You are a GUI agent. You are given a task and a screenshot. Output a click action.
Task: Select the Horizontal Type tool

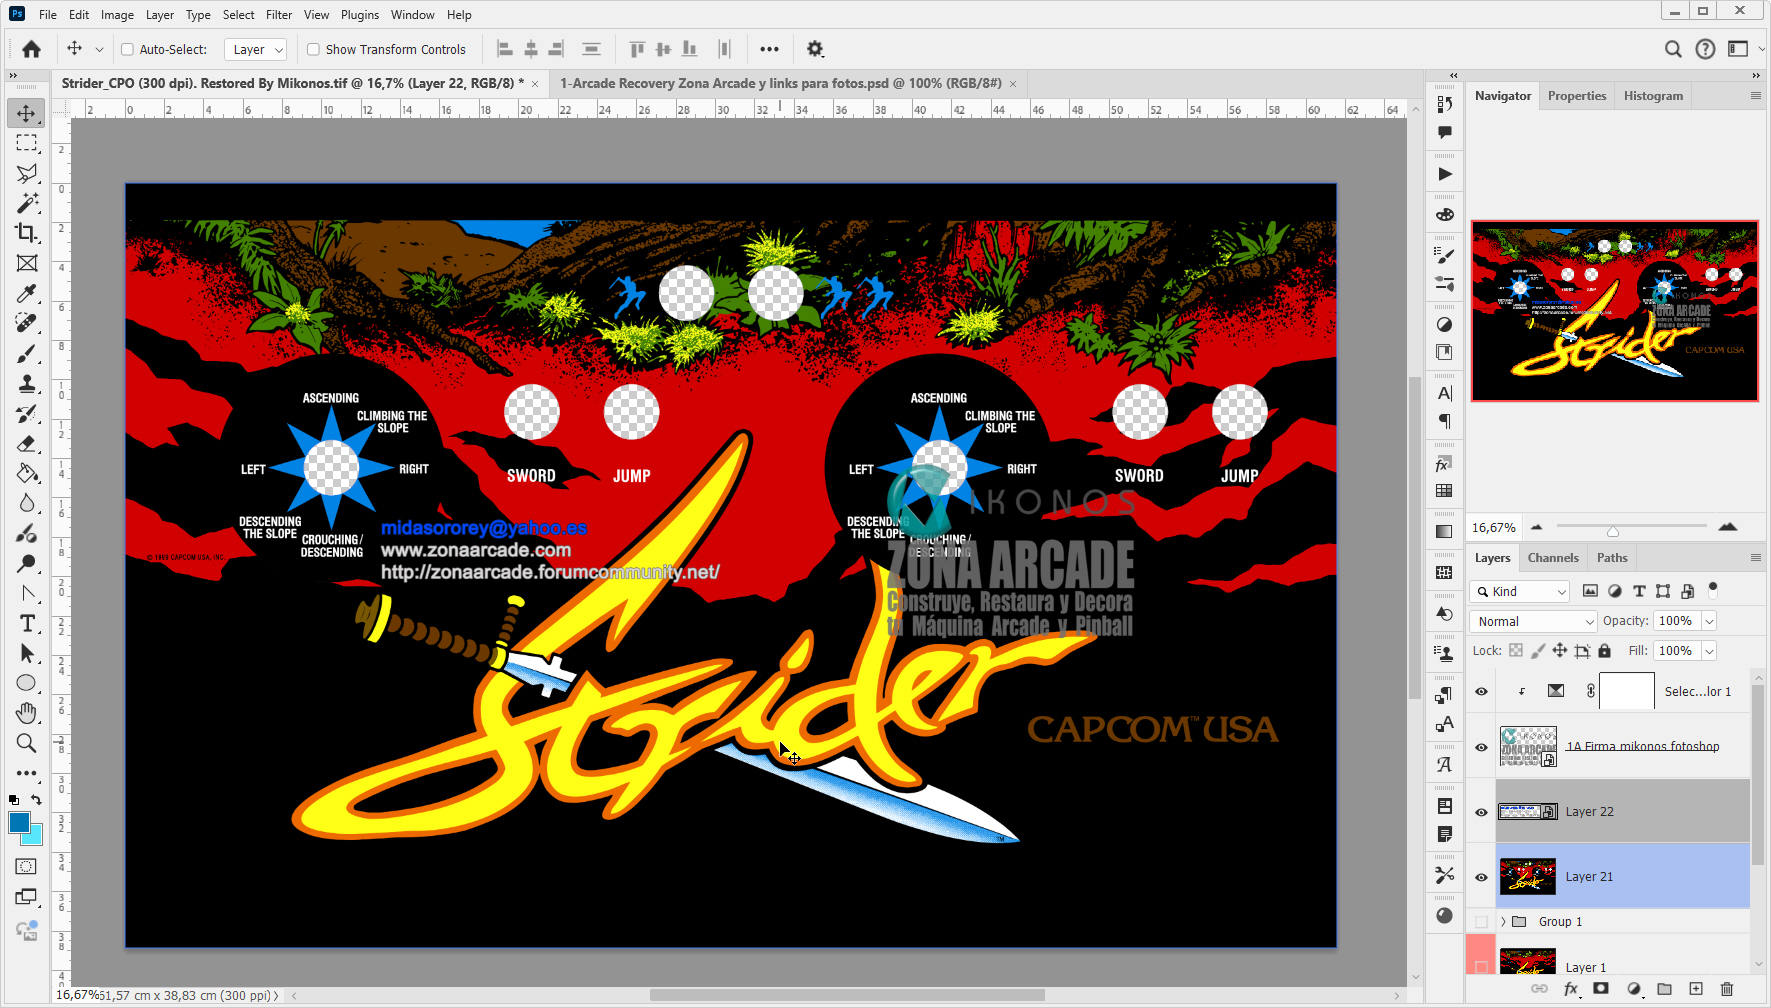pyautogui.click(x=26, y=624)
